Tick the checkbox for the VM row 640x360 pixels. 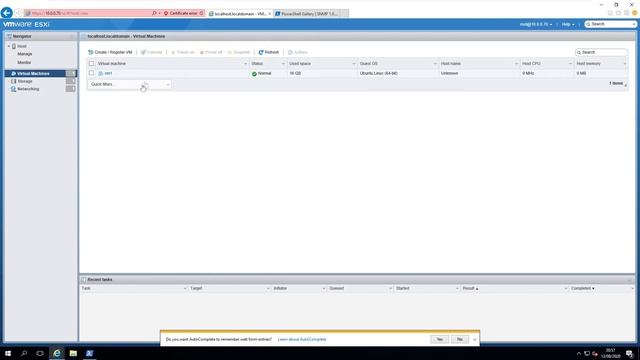click(x=91, y=73)
